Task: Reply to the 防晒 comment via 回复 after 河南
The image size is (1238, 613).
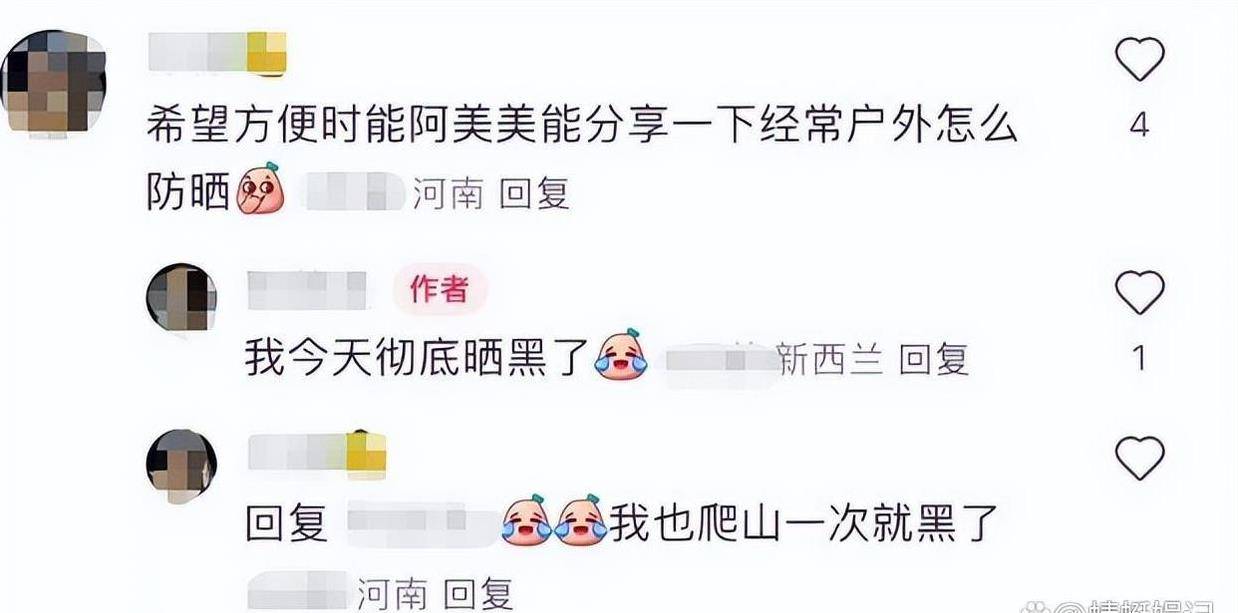Action: click(534, 194)
